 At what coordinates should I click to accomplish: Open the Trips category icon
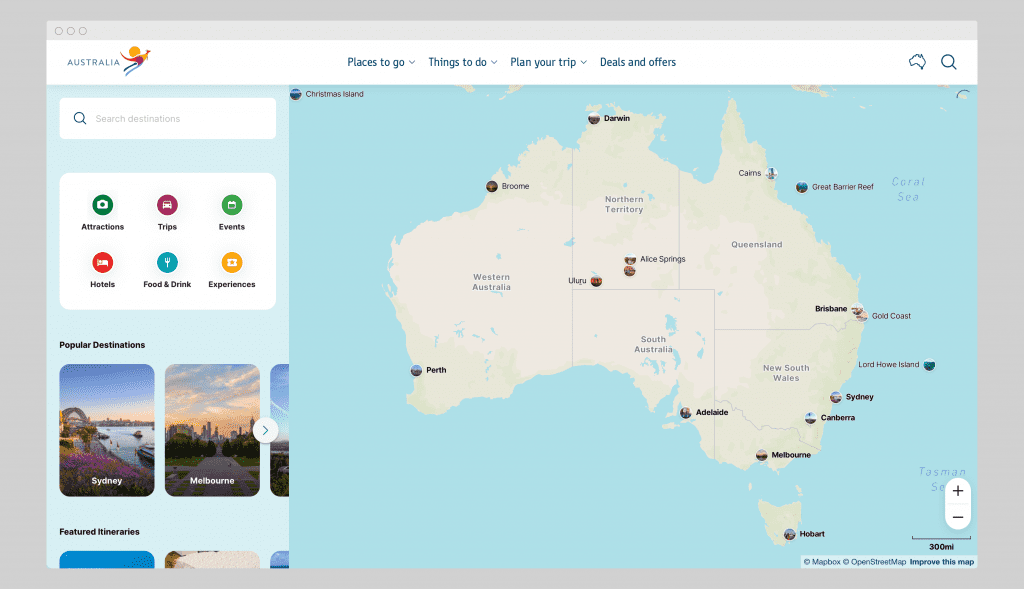167,204
